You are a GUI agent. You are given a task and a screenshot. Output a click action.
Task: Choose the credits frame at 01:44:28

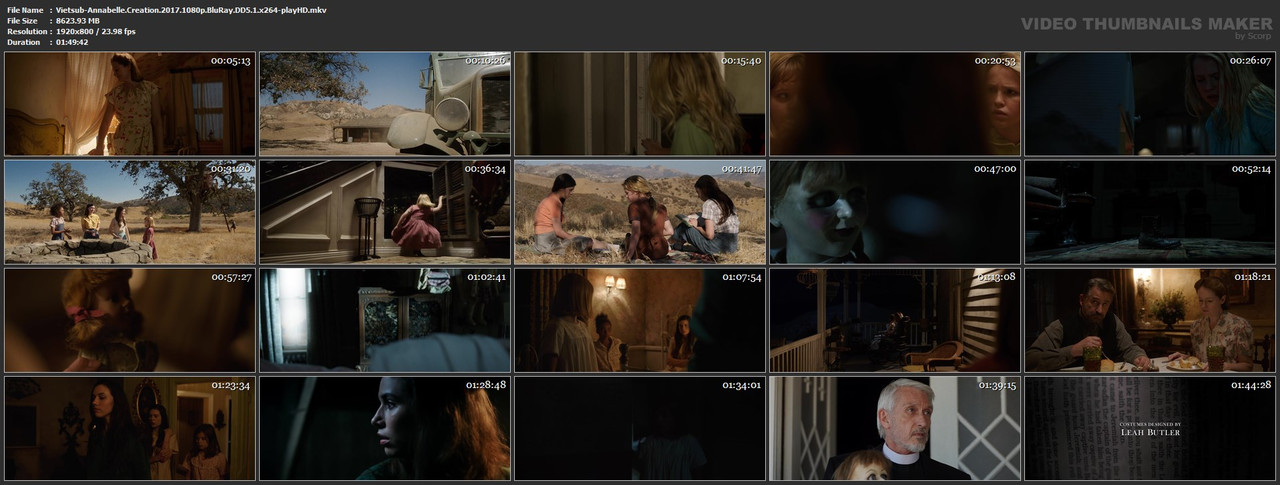[x=1150, y=427]
